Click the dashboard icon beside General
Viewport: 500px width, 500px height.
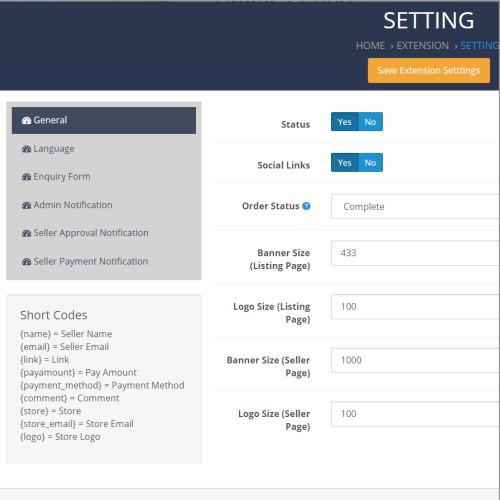[x=26, y=121]
